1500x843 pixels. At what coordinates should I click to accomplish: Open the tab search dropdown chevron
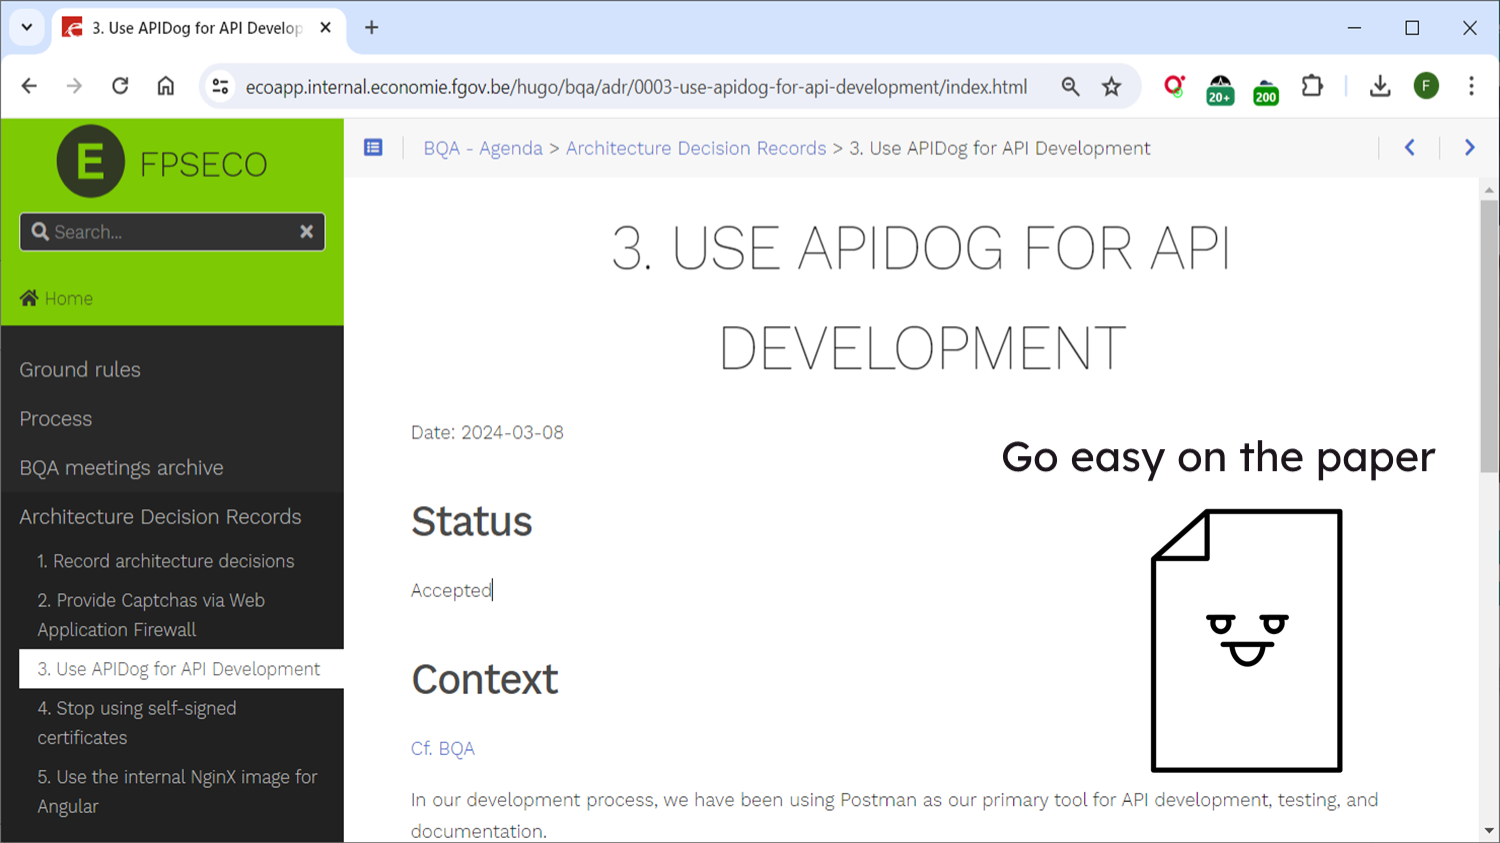[27, 28]
